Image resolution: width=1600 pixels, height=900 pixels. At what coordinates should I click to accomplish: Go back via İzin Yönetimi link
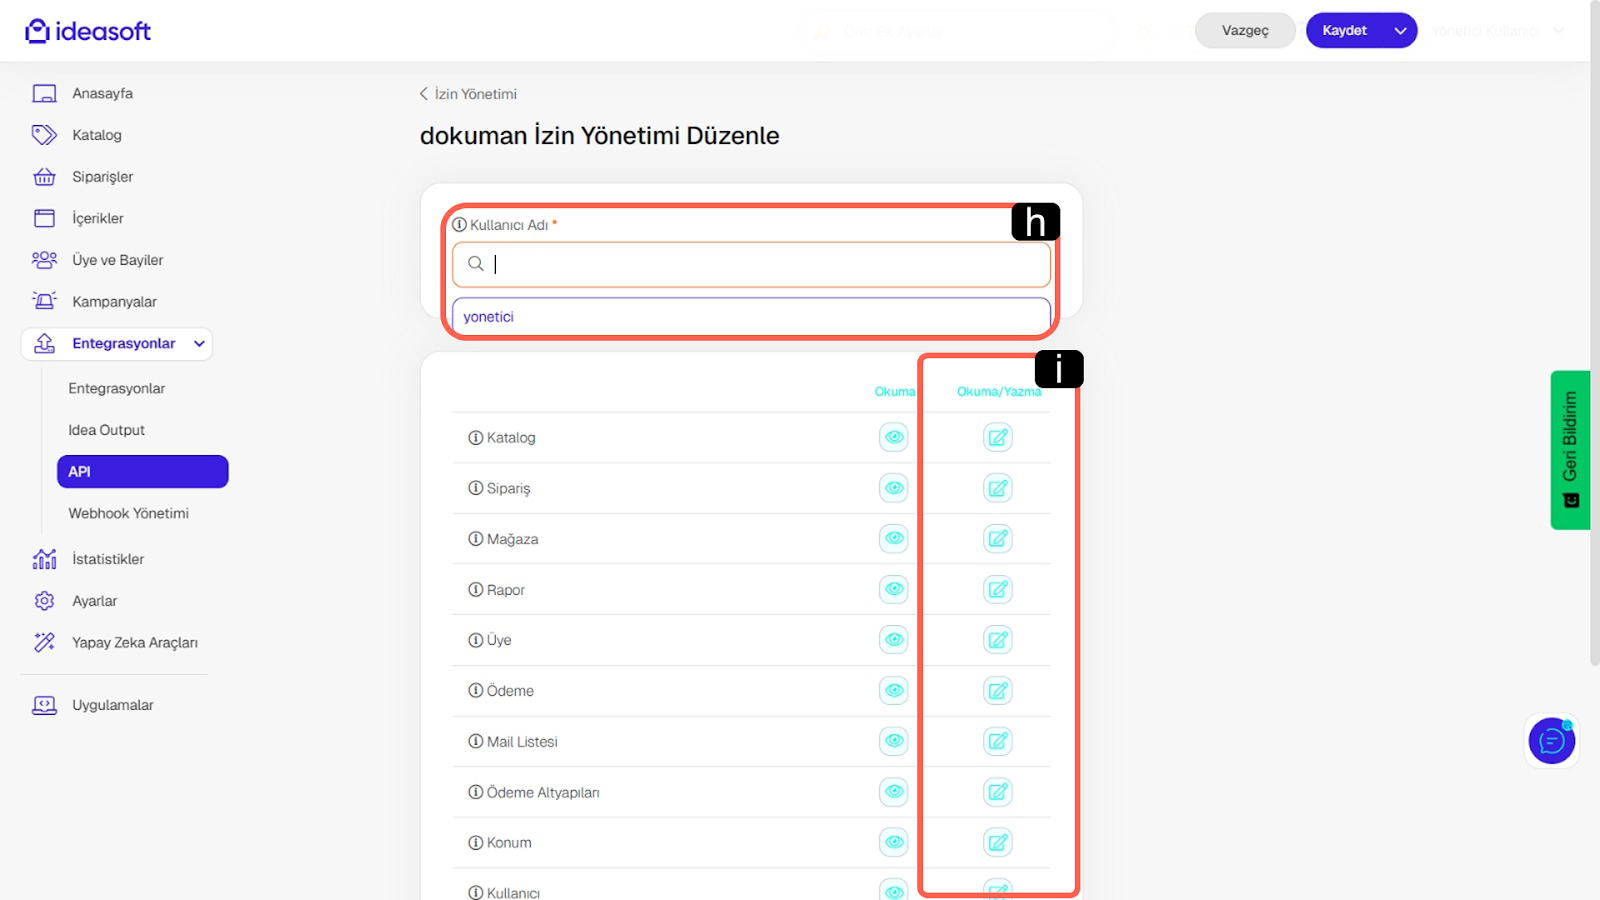pos(468,94)
